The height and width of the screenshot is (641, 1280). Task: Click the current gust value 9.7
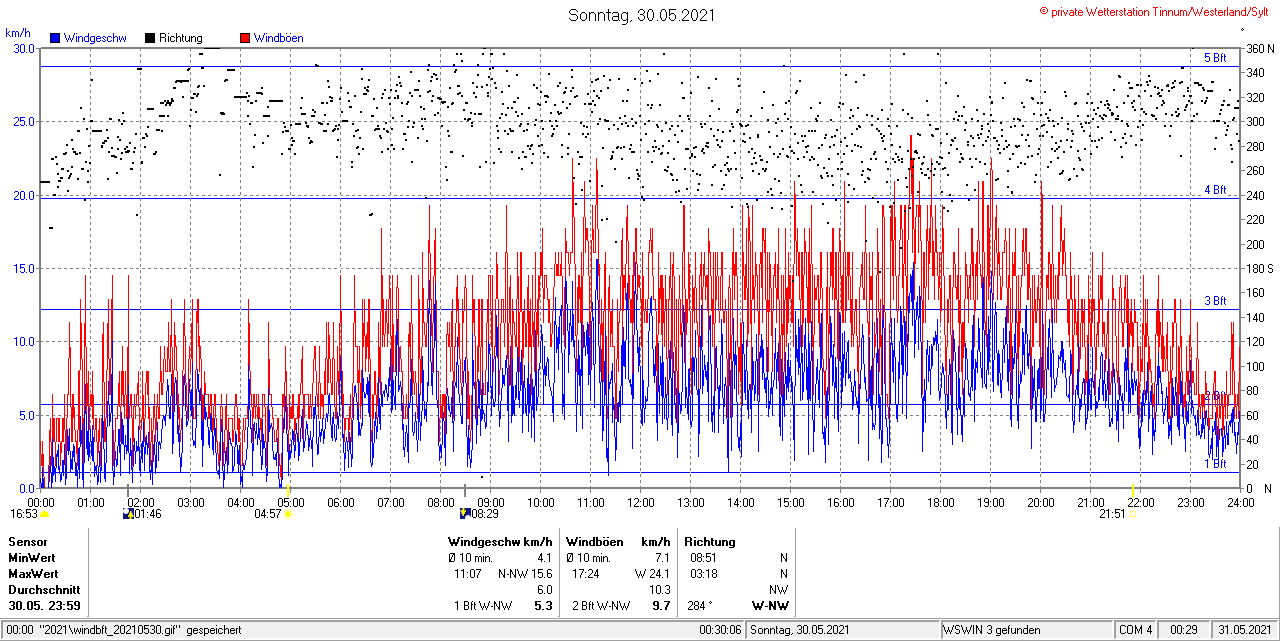[661, 606]
